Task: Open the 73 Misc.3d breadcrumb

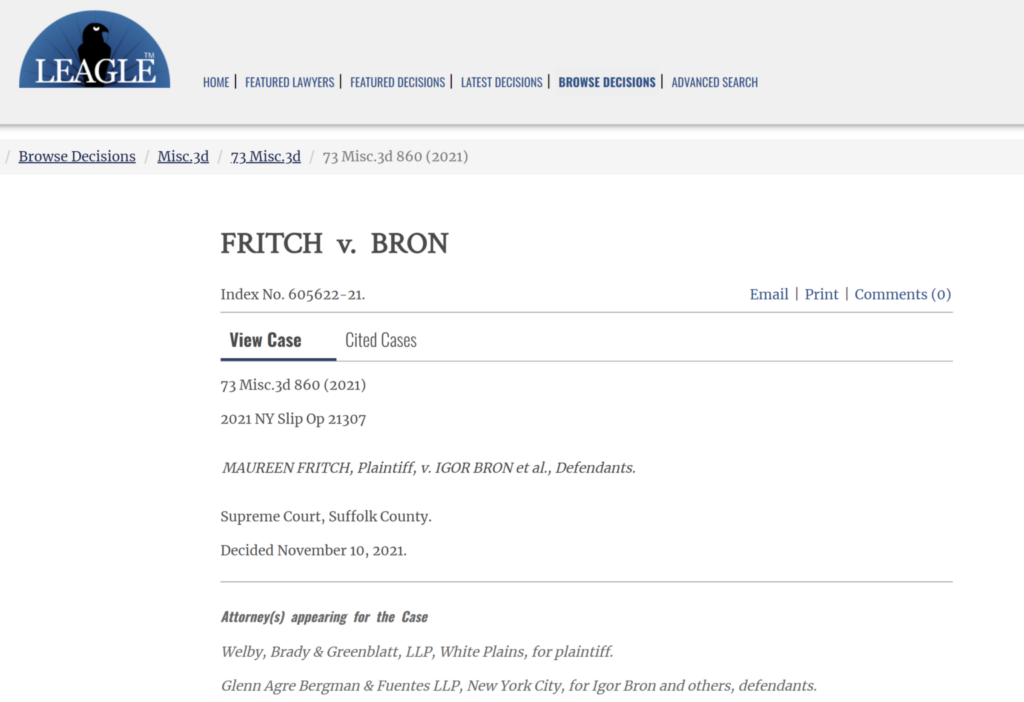Action: pos(265,157)
